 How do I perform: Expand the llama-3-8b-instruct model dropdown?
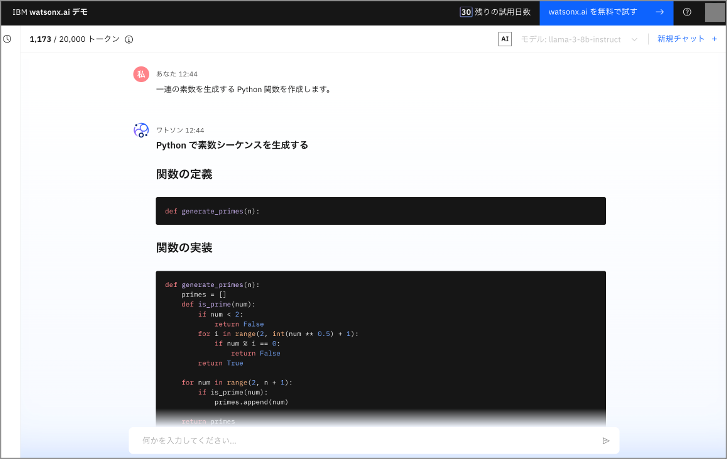click(x=580, y=39)
